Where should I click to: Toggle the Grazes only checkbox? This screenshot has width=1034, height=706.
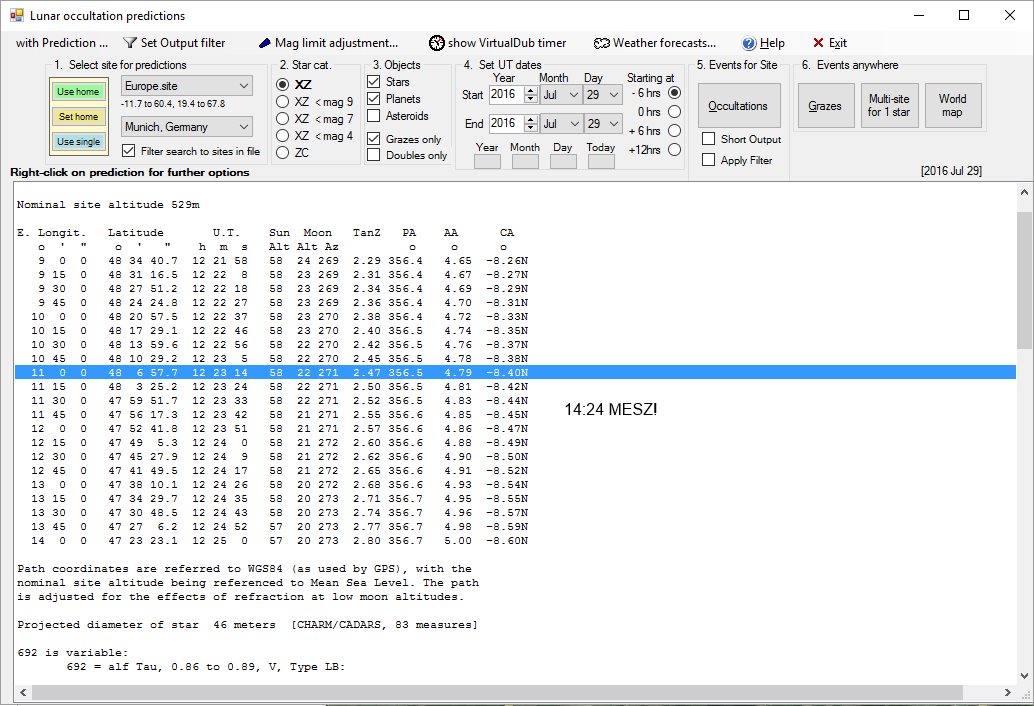(x=374, y=138)
